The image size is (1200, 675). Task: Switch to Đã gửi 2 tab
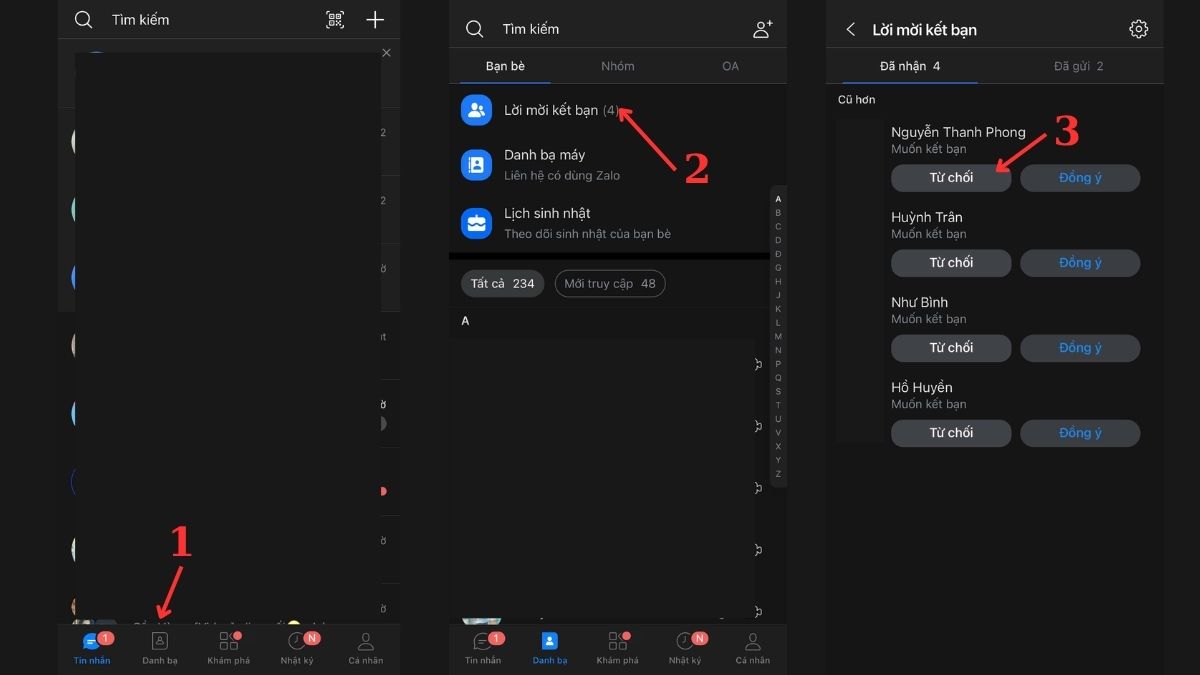[x=1079, y=66]
